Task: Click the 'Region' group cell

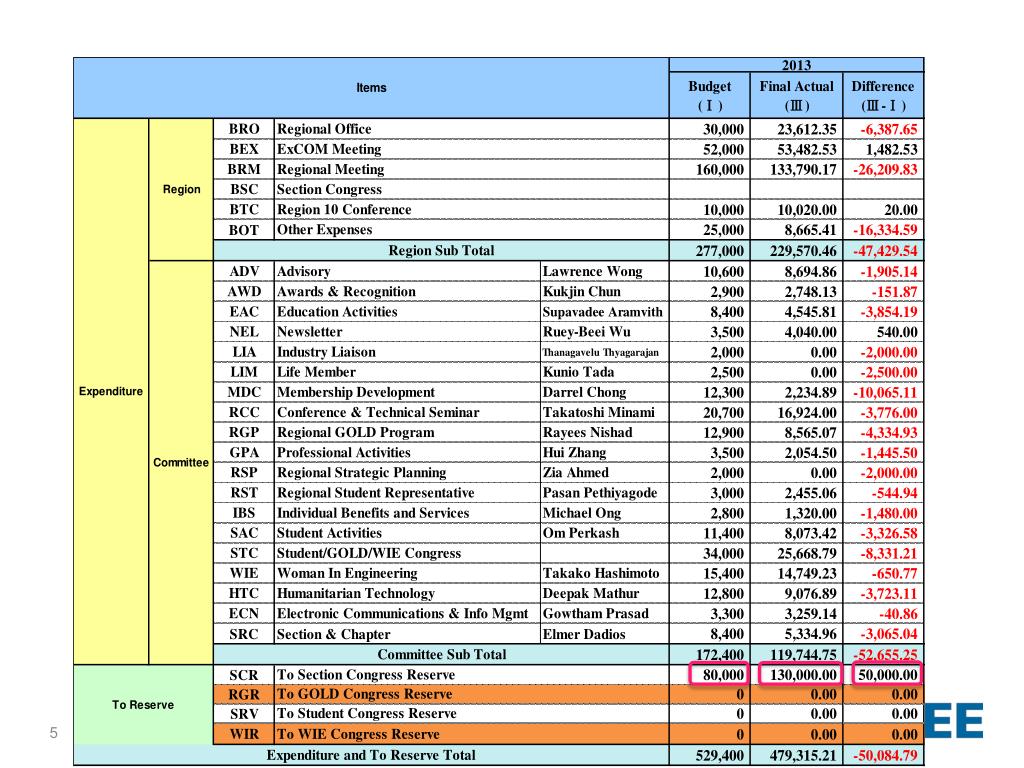Action: 182,189
